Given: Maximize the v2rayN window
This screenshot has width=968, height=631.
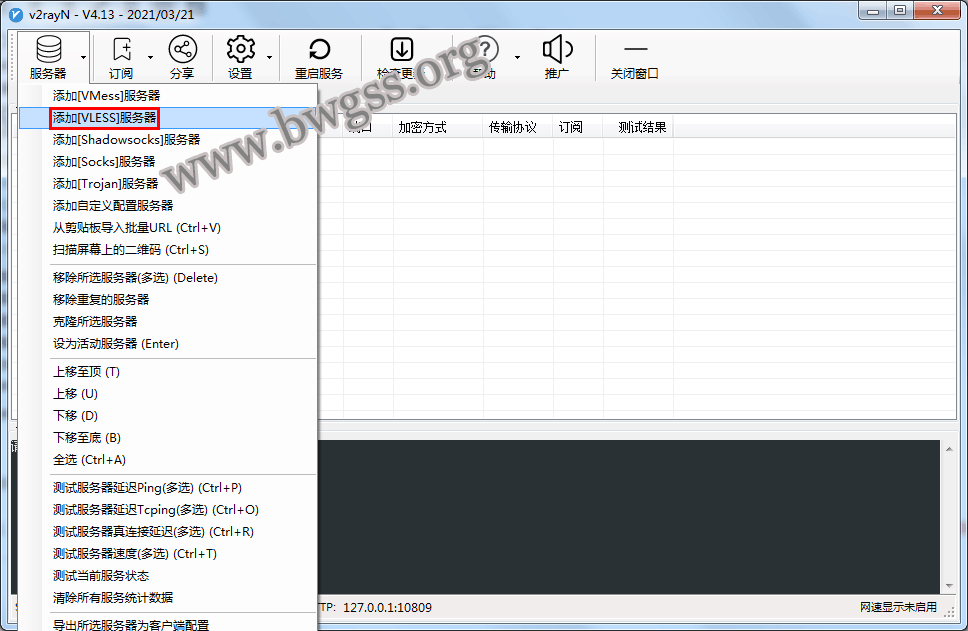Looking at the screenshot, I should tap(900, 10).
